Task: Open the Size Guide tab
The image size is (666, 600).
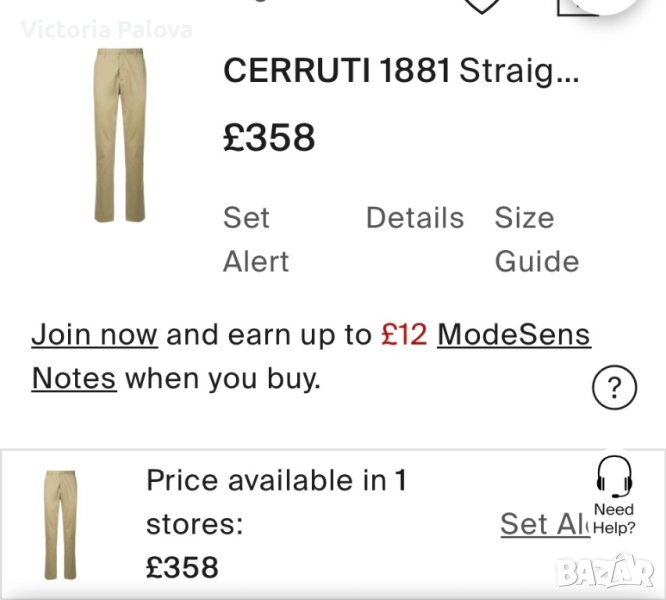Action: (536, 240)
